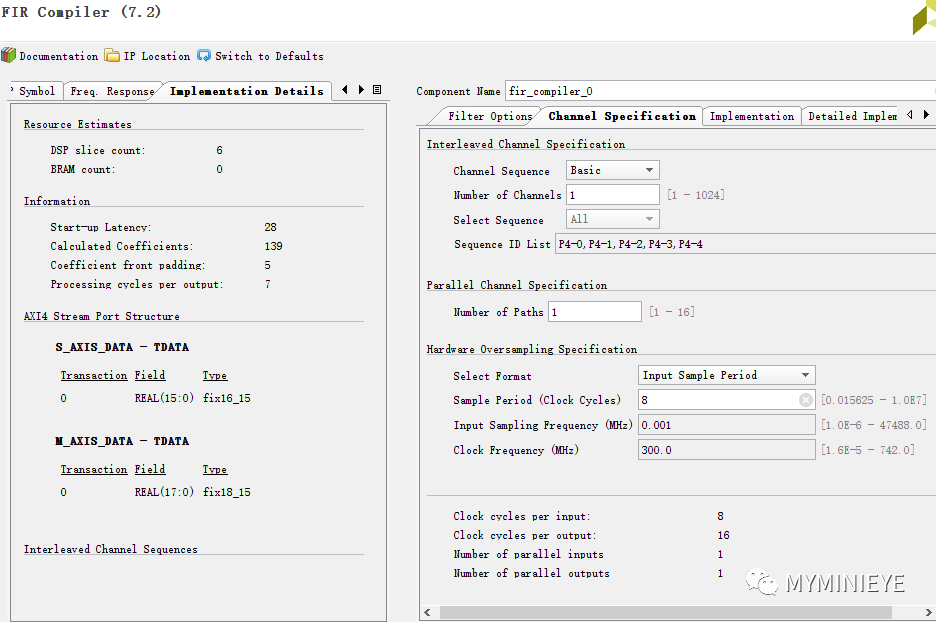The width and height of the screenshot is (936, 622).
Task: Click the Number of Paths field
Action: click(x=595, y=312)
